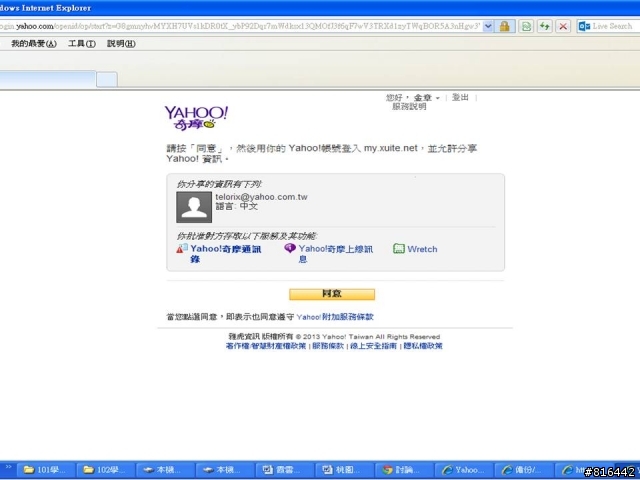640x480 pixels.
Task: Click the email telorix@yahoo.com.tw text
Action: 261,197
